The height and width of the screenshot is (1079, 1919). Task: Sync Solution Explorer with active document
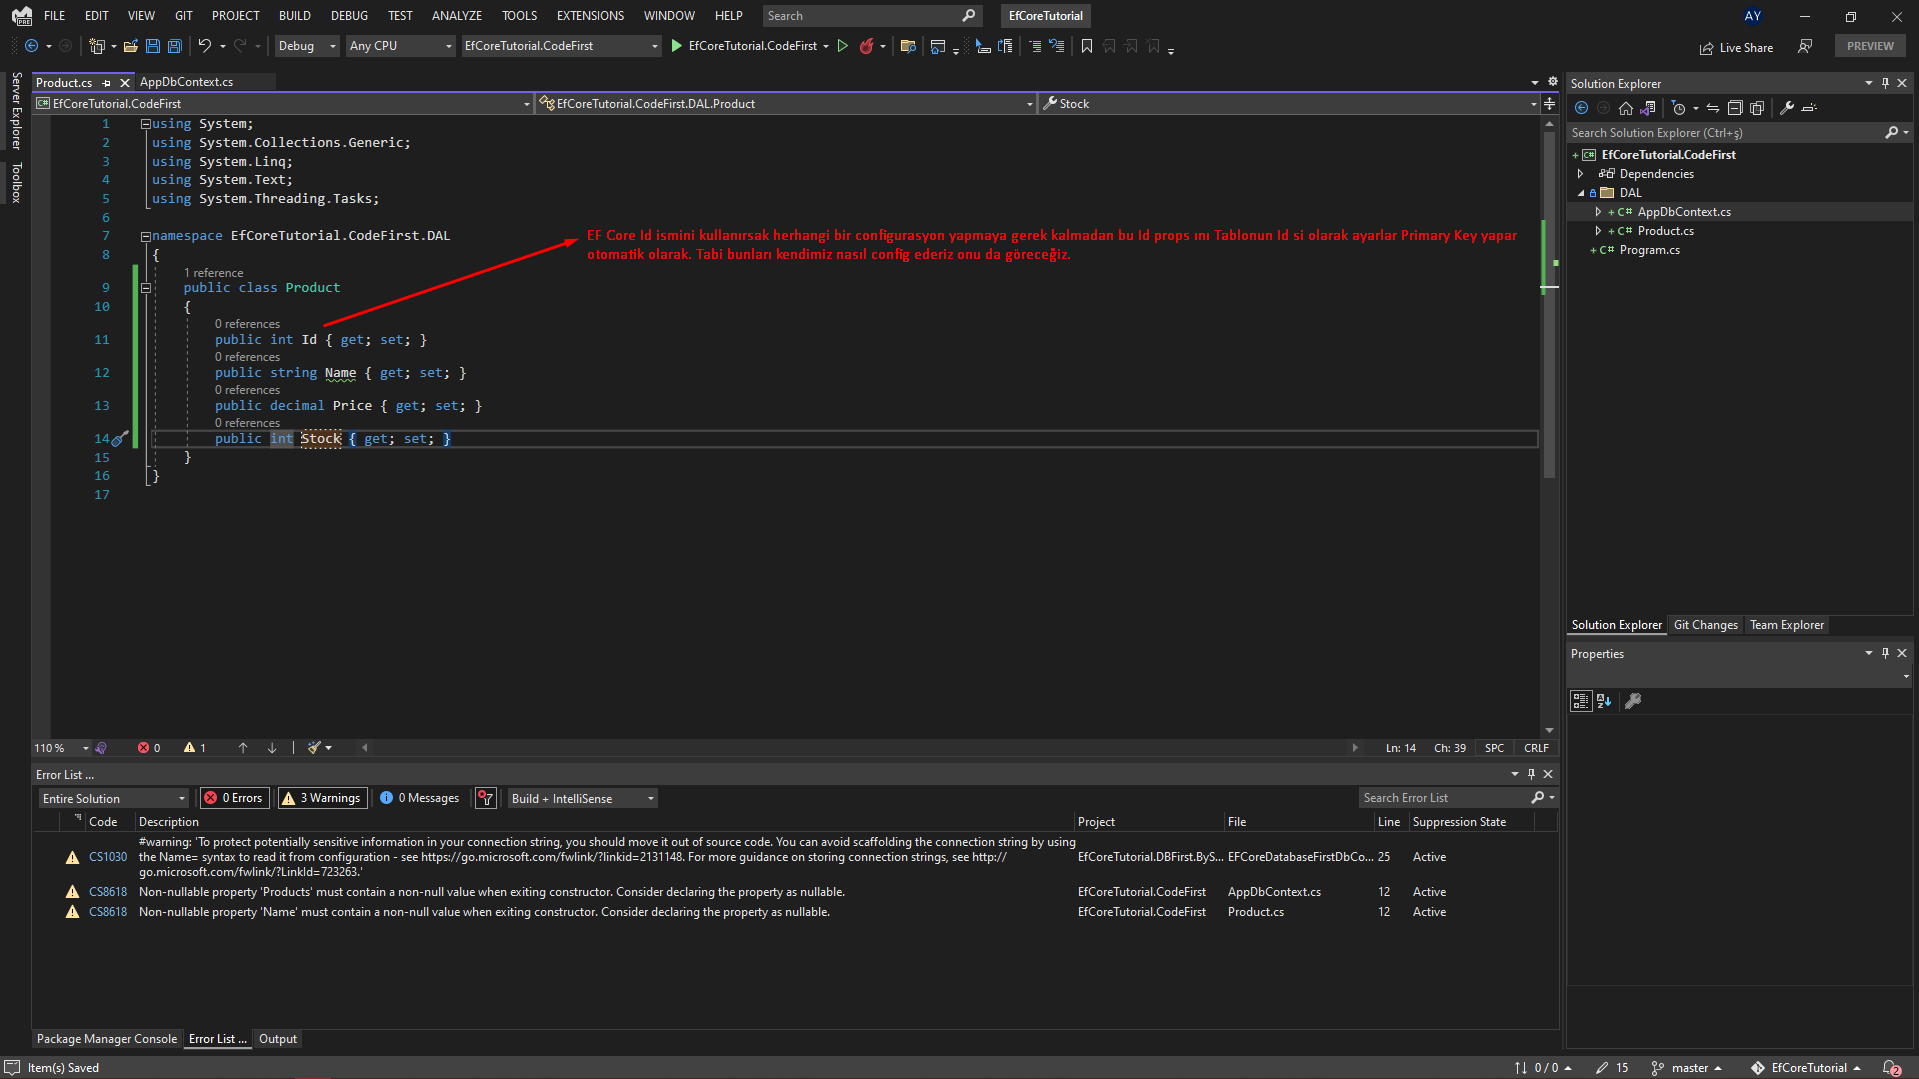1712,108
